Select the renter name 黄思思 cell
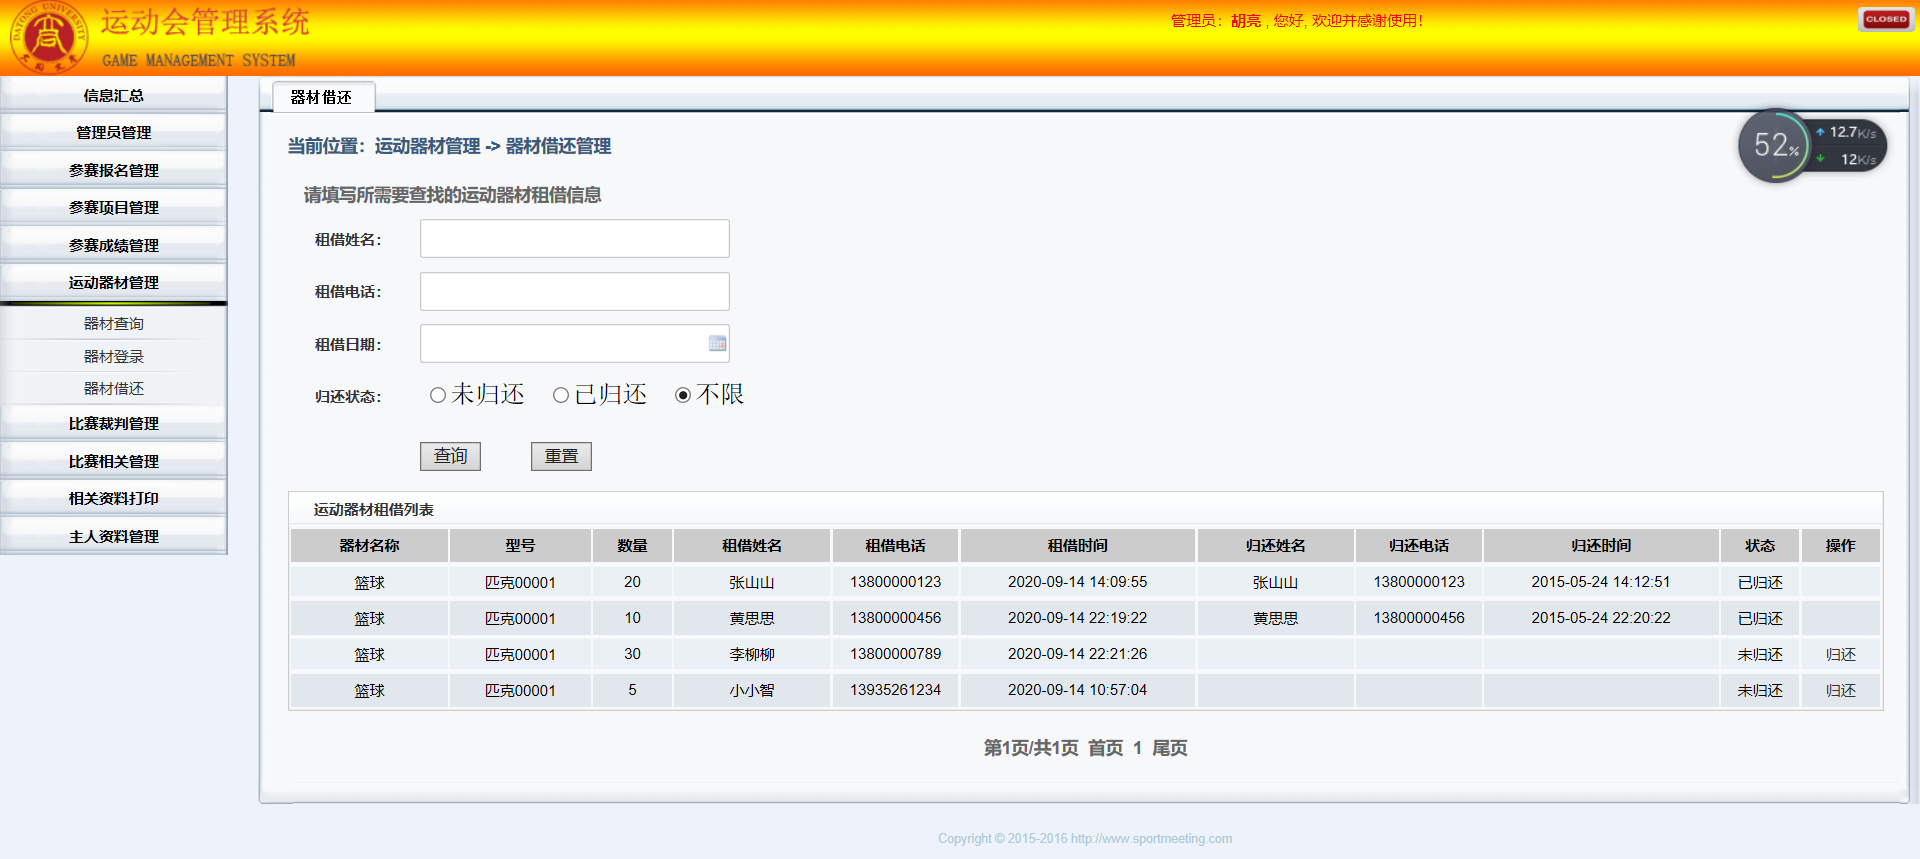1920x859 pixels. tap(752, 618)
